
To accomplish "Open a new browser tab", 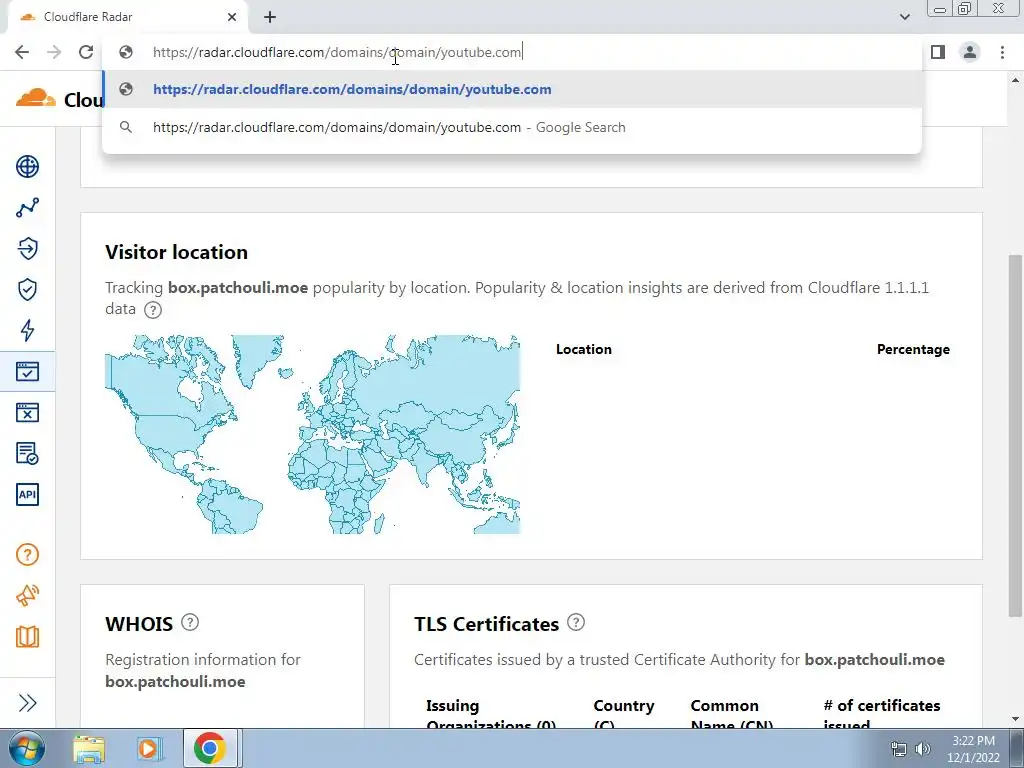I will coord(270,17).
